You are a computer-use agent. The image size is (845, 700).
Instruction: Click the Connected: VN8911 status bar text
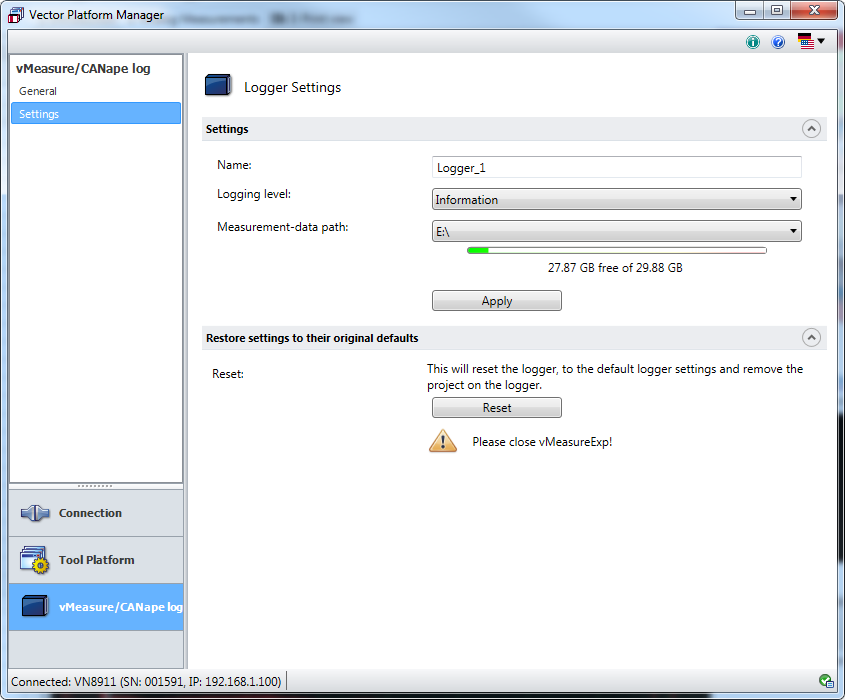click(x=146, y=682)
